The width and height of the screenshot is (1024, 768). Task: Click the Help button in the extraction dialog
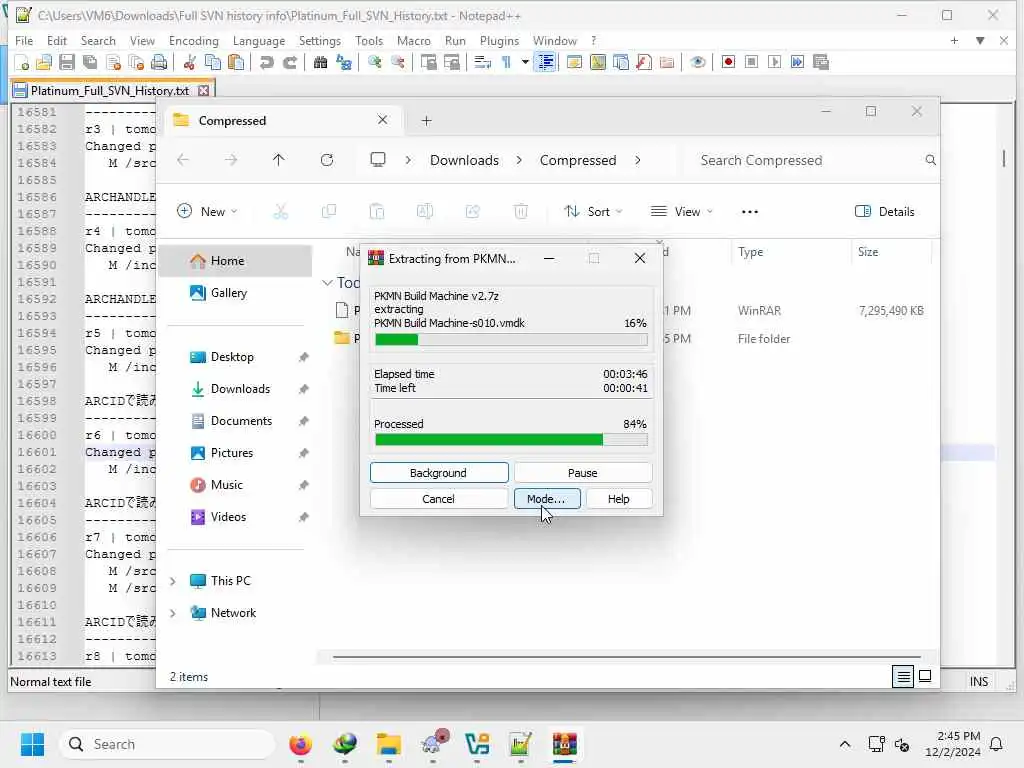[618, 499]
